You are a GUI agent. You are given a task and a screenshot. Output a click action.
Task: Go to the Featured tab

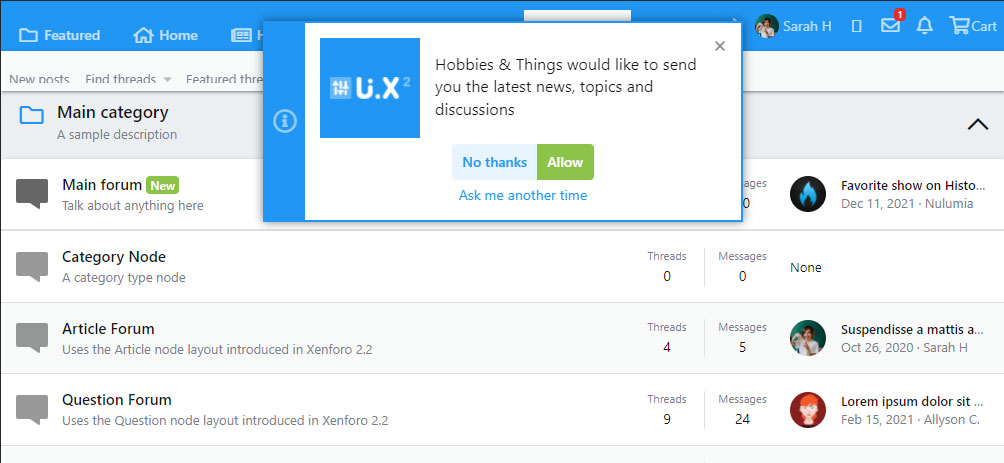pyautogui.click(x=60, y=35)
